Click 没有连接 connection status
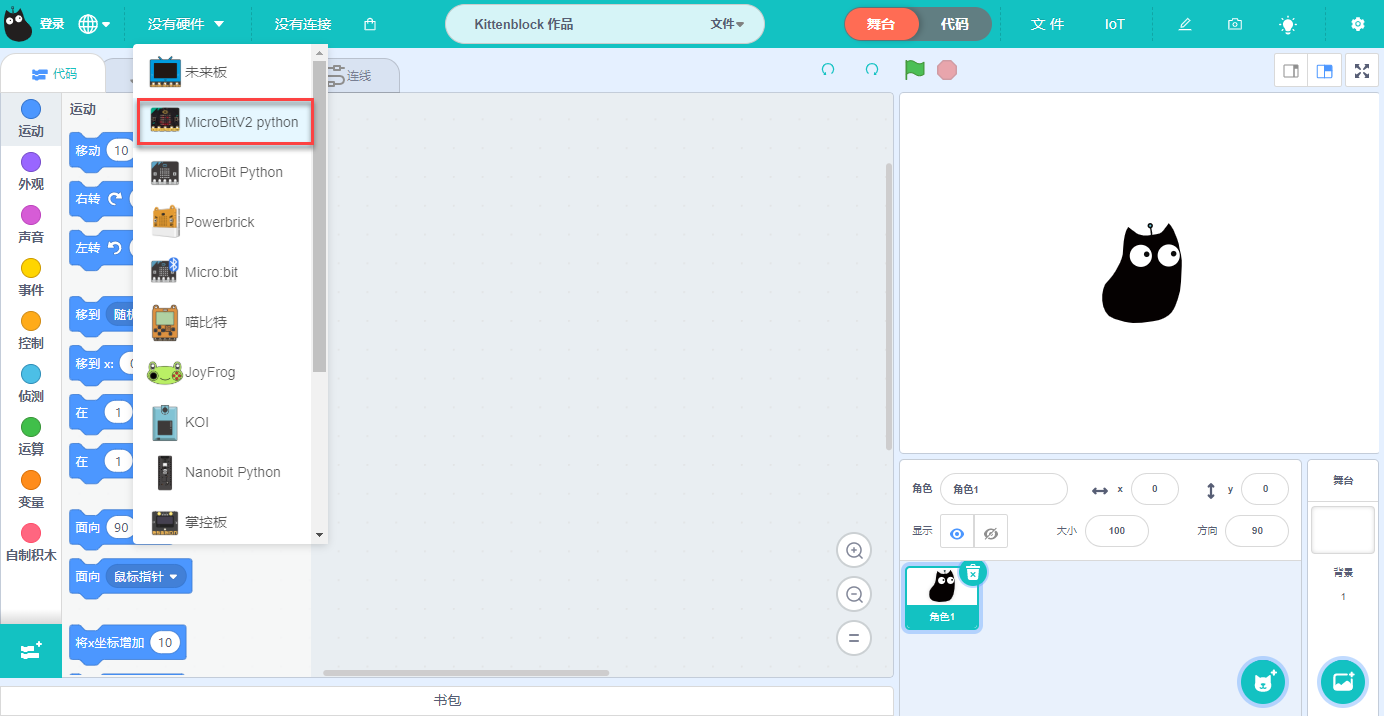The height and width of the screenshot is (716, 1384). 303,24
